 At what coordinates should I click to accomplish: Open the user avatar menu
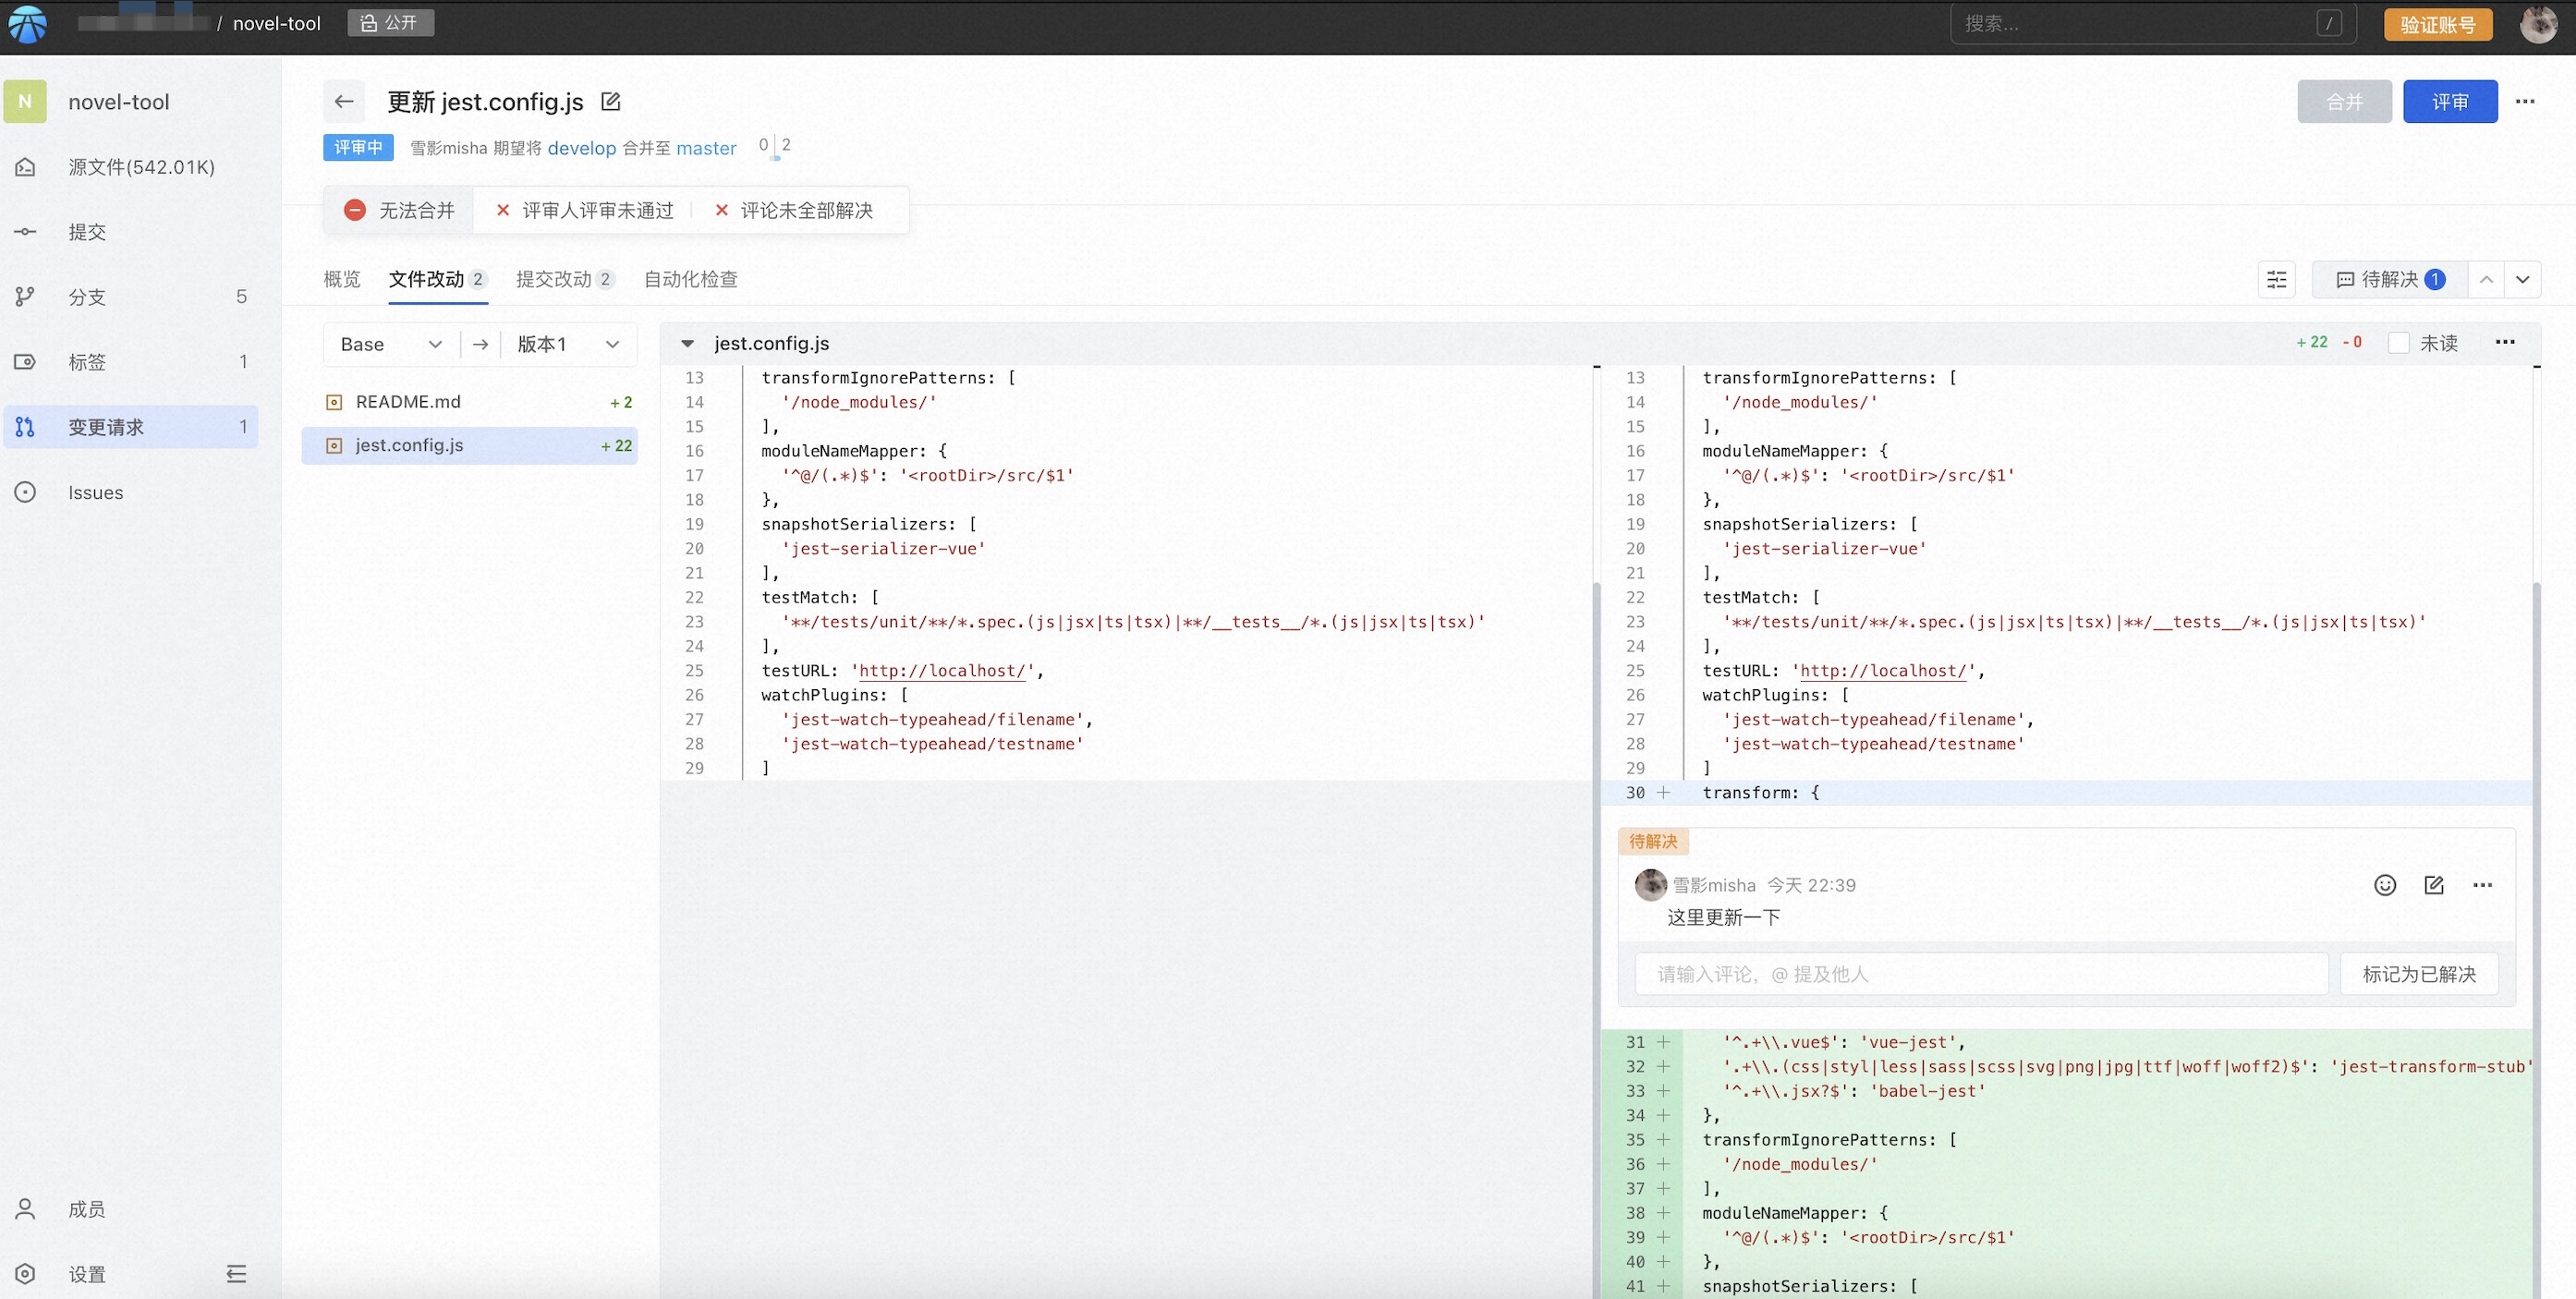(2538, 24)
